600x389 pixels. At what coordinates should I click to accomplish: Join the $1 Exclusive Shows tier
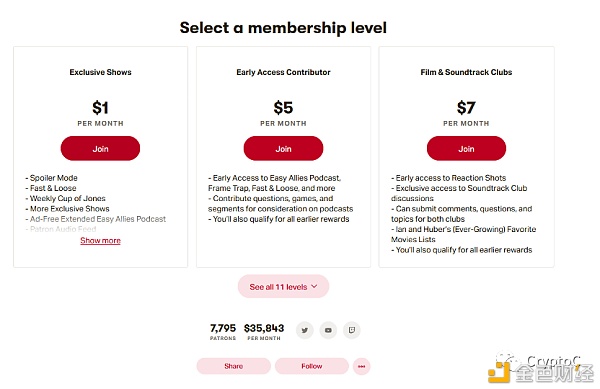100,148
